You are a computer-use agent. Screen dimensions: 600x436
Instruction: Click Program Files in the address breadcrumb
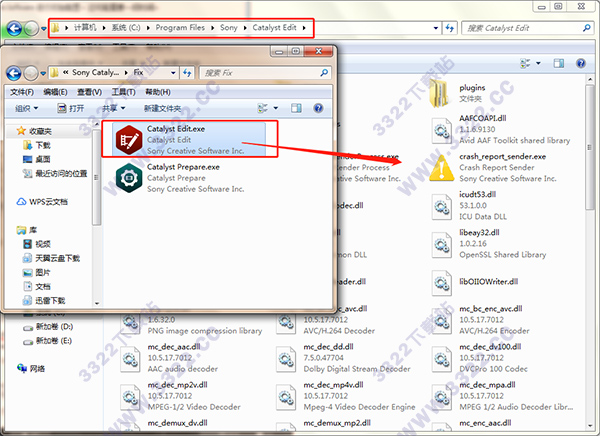tap(180, 28)
